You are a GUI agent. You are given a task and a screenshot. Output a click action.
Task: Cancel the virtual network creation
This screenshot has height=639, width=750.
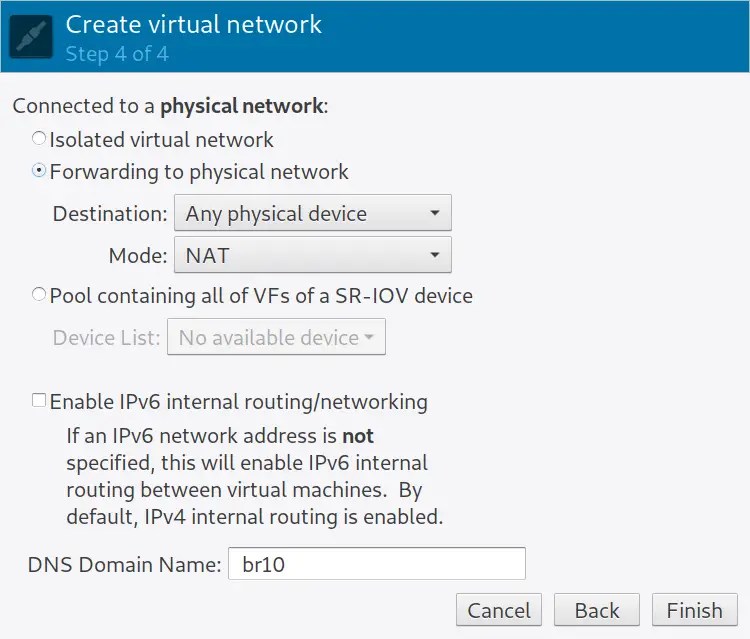(499, 610)
